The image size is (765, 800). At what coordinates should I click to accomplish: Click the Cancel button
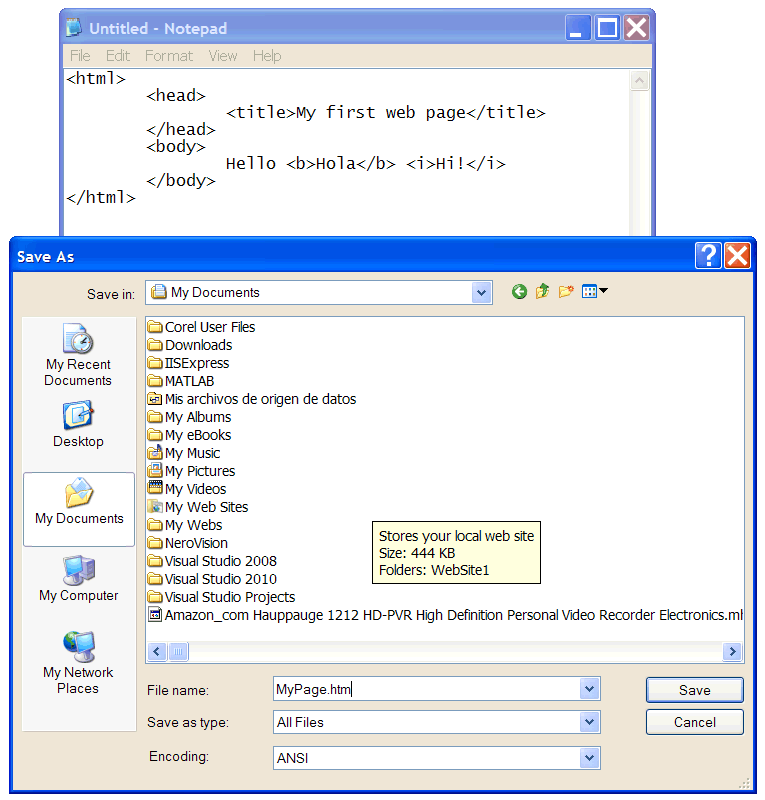tap(695, 722)
